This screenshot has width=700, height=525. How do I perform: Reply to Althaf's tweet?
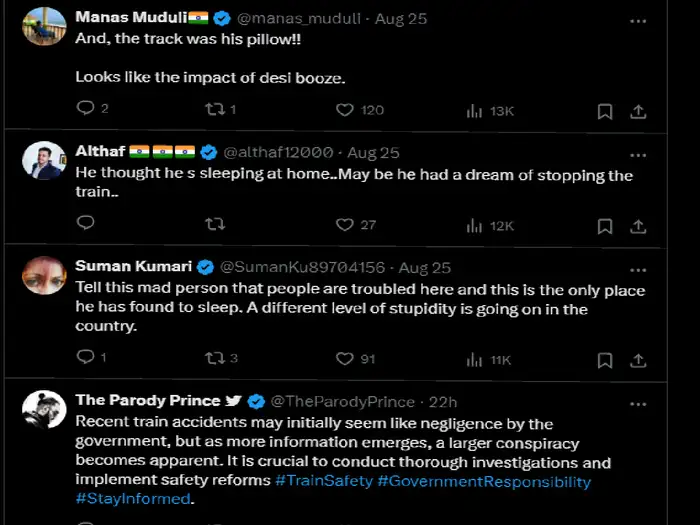pos(85,225)
